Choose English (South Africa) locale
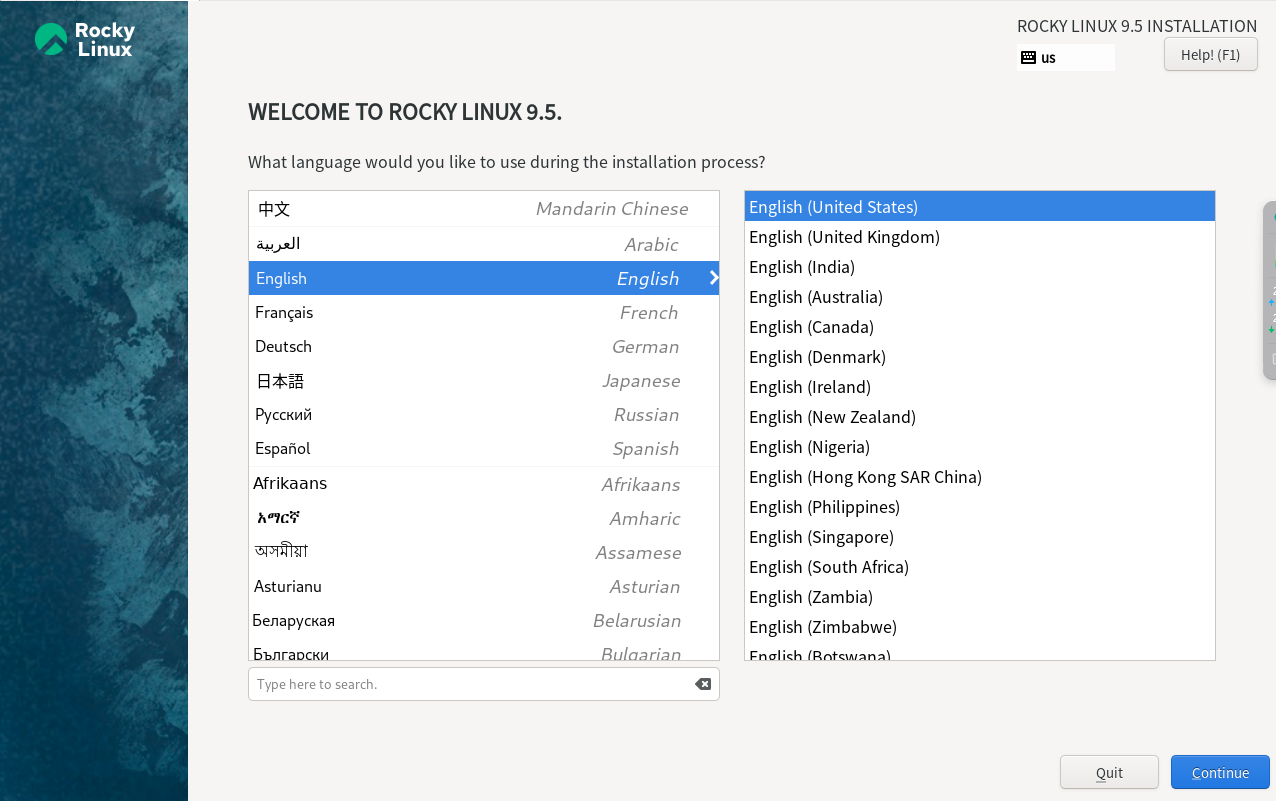 980,567
